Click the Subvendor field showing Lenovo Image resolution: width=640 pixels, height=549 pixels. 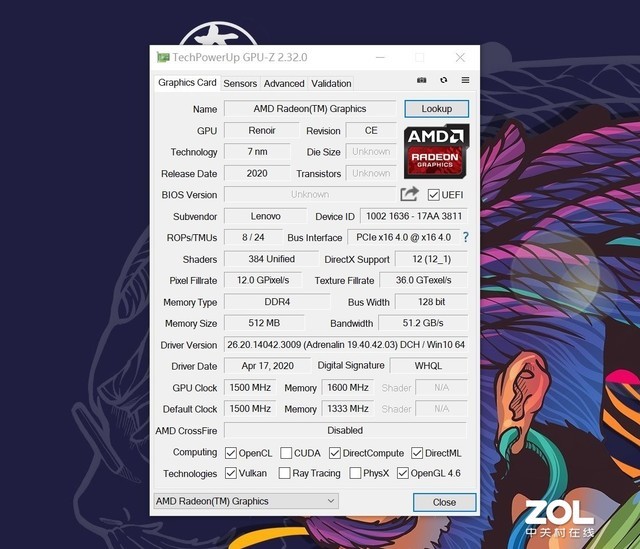coord(265,216)
